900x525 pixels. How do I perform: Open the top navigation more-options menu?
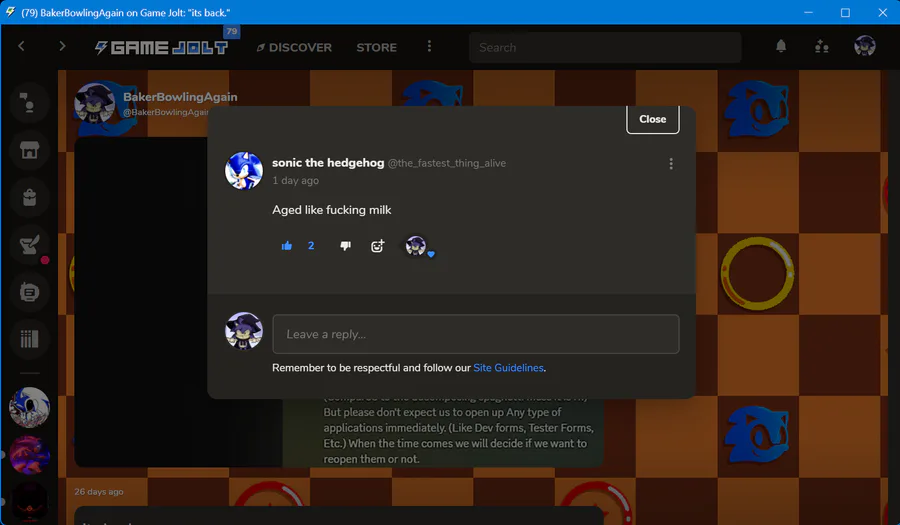(429, 46)
